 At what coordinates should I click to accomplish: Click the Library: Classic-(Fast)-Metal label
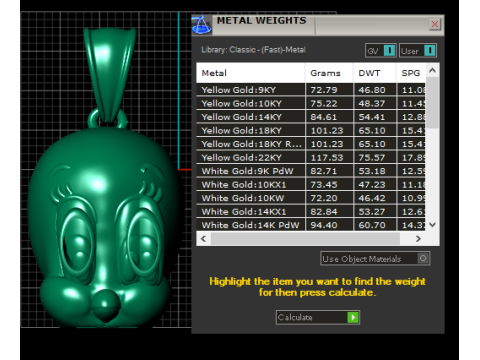[253, 50]
